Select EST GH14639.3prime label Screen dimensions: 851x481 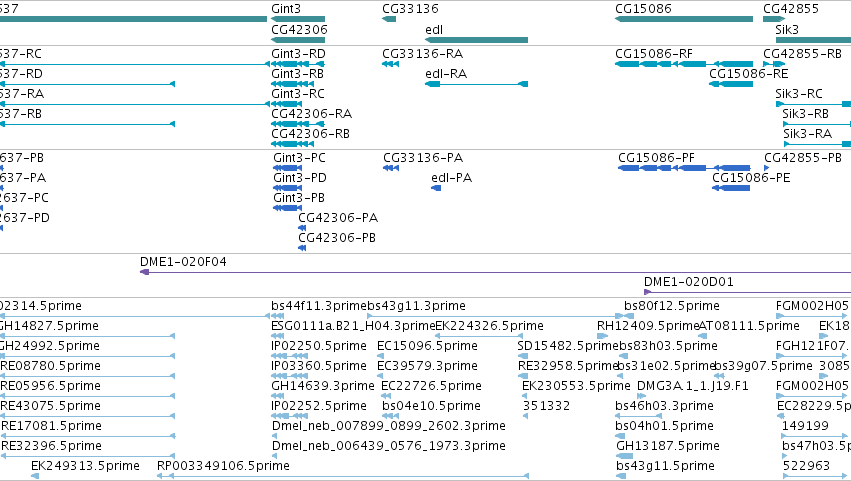pos(323,387)
